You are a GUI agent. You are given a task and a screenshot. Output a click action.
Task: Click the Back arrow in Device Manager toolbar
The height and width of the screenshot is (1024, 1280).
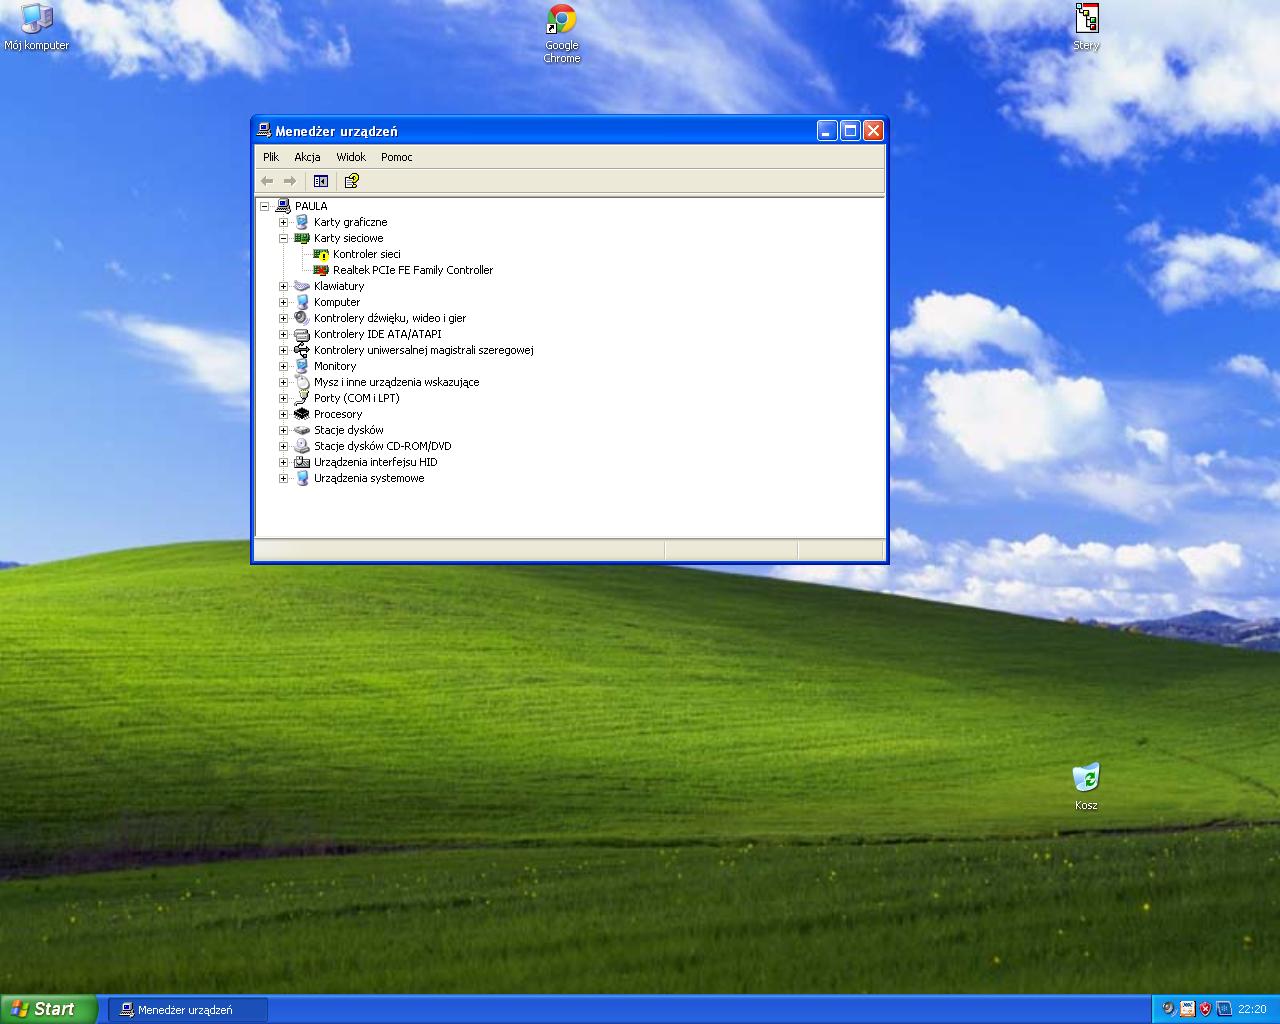(x=267, y=181)
